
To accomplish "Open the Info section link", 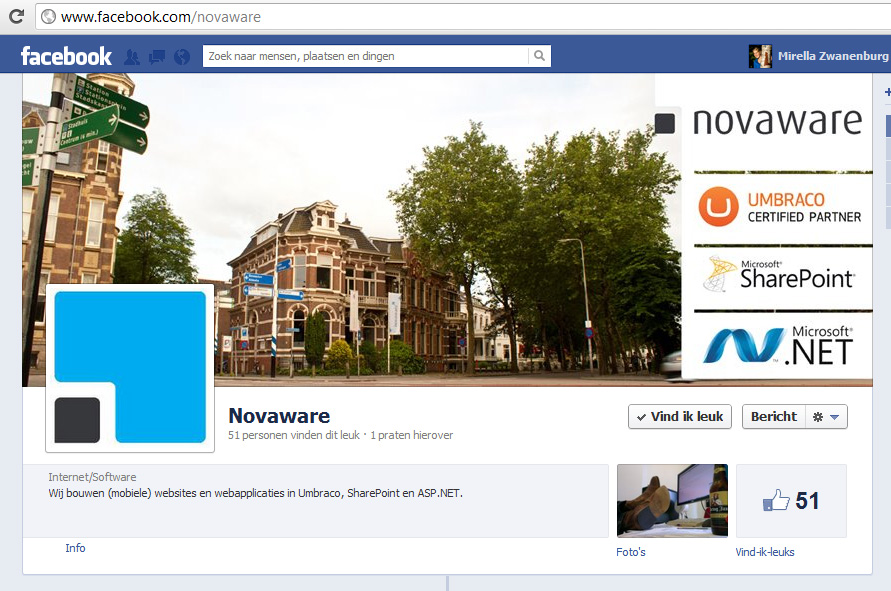I will click(75, 548).
